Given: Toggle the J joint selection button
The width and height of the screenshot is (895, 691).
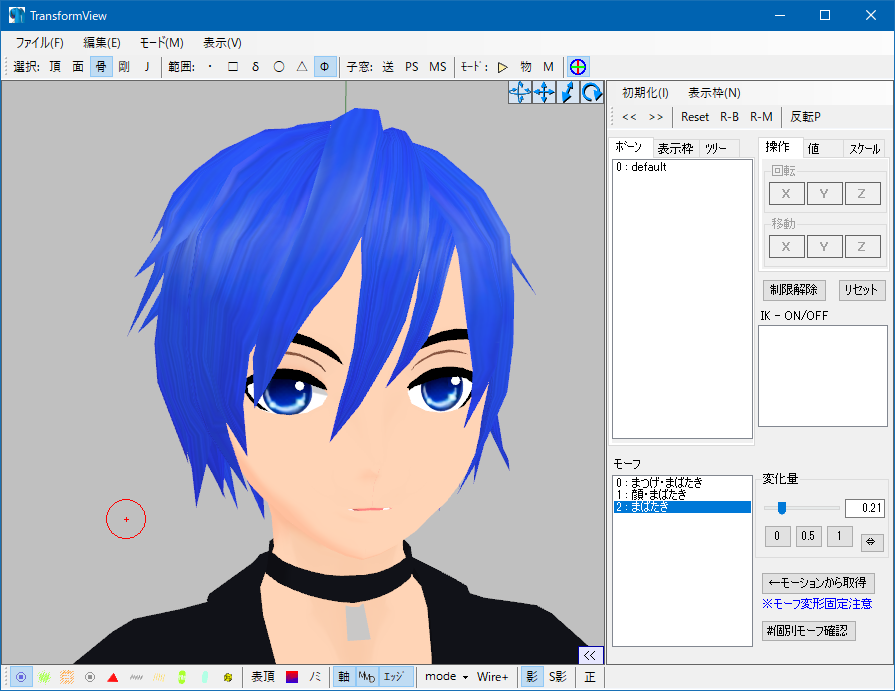Looking at the screenshot, I should 147,67.
